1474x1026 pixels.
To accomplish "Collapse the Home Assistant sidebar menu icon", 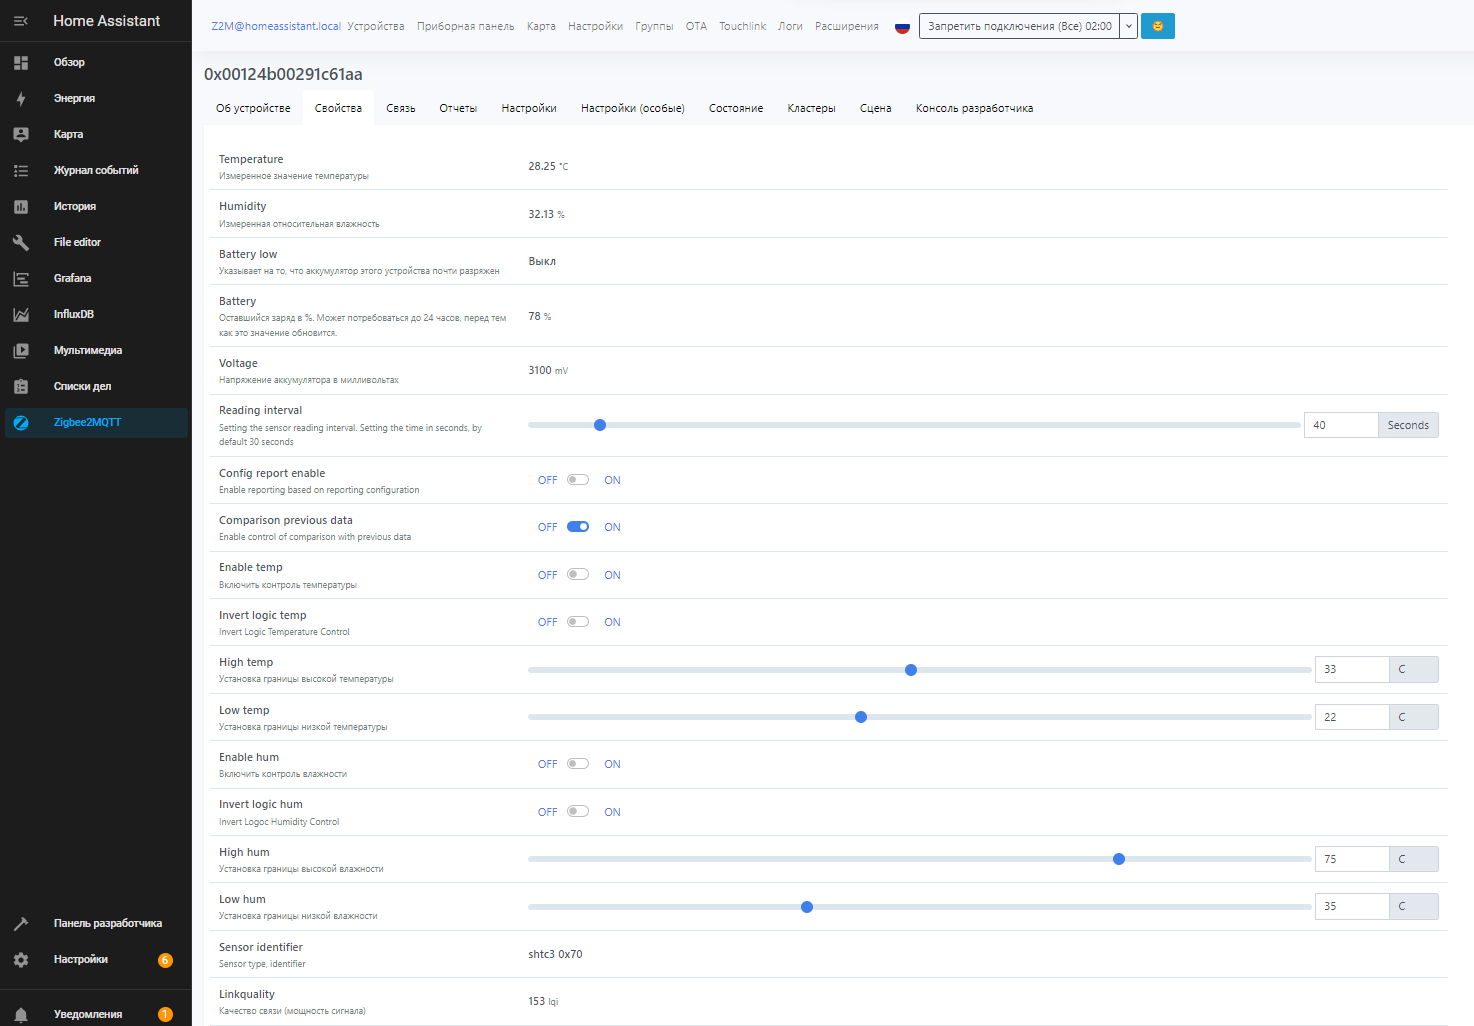I will point(21,21).
